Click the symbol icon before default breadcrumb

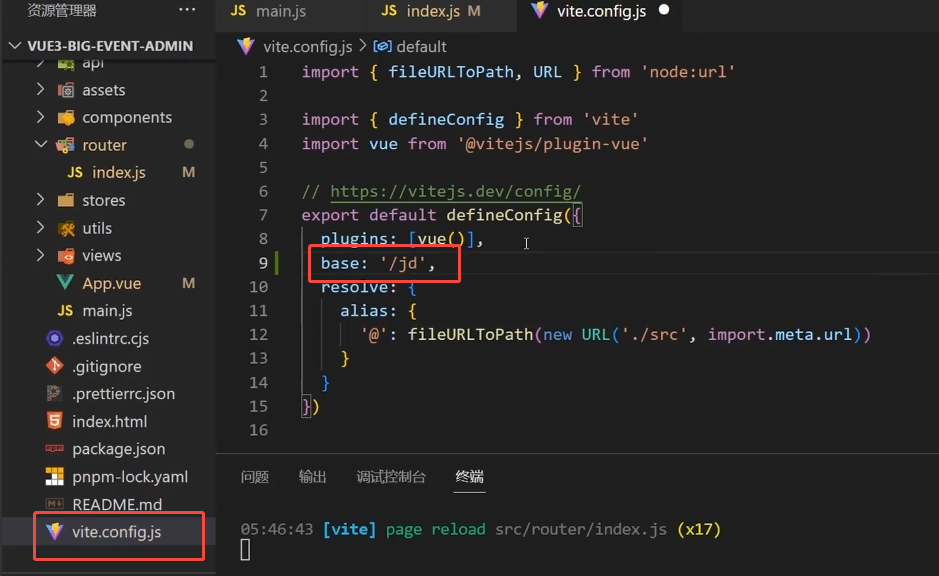(383, 47)
